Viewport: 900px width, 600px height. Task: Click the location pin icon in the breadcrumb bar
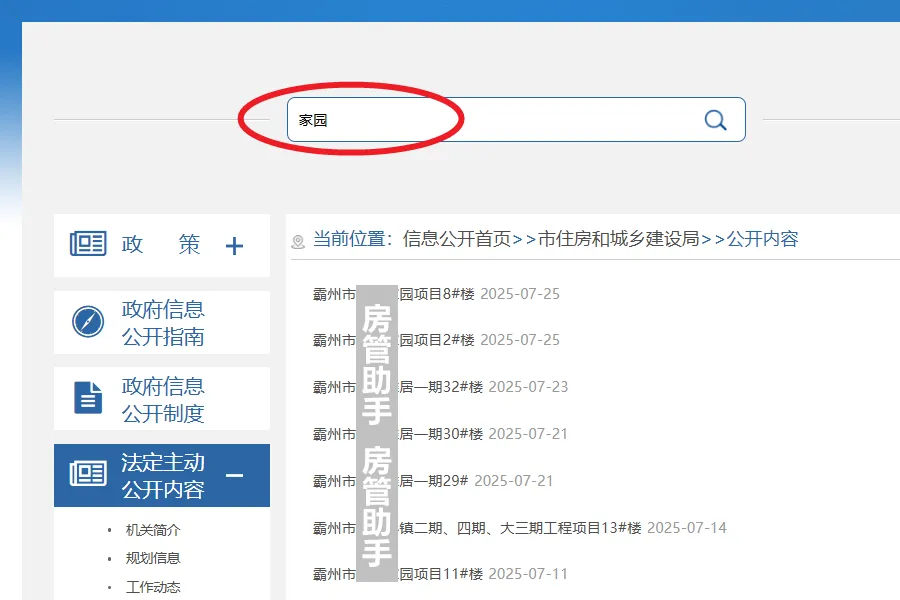(296, 240)
